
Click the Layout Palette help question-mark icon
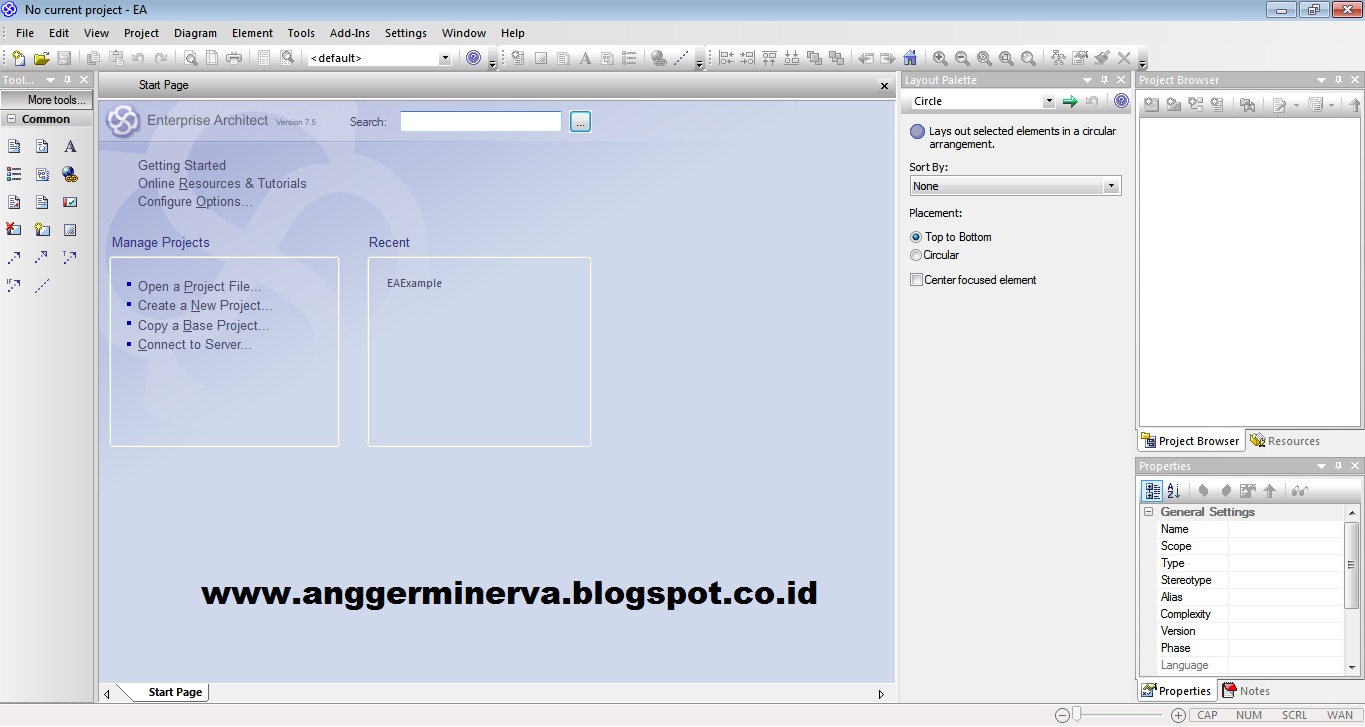tap(1120, 100)
